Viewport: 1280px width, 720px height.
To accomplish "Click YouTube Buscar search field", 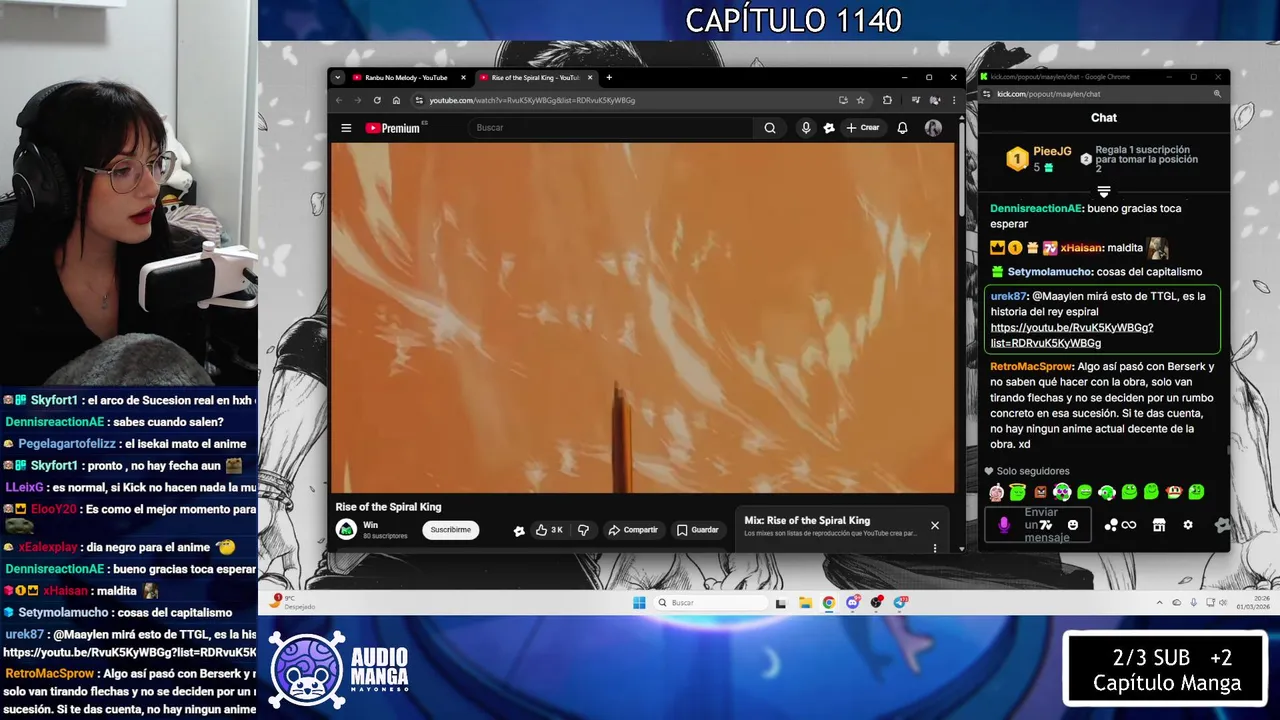I will pos(612,128).
